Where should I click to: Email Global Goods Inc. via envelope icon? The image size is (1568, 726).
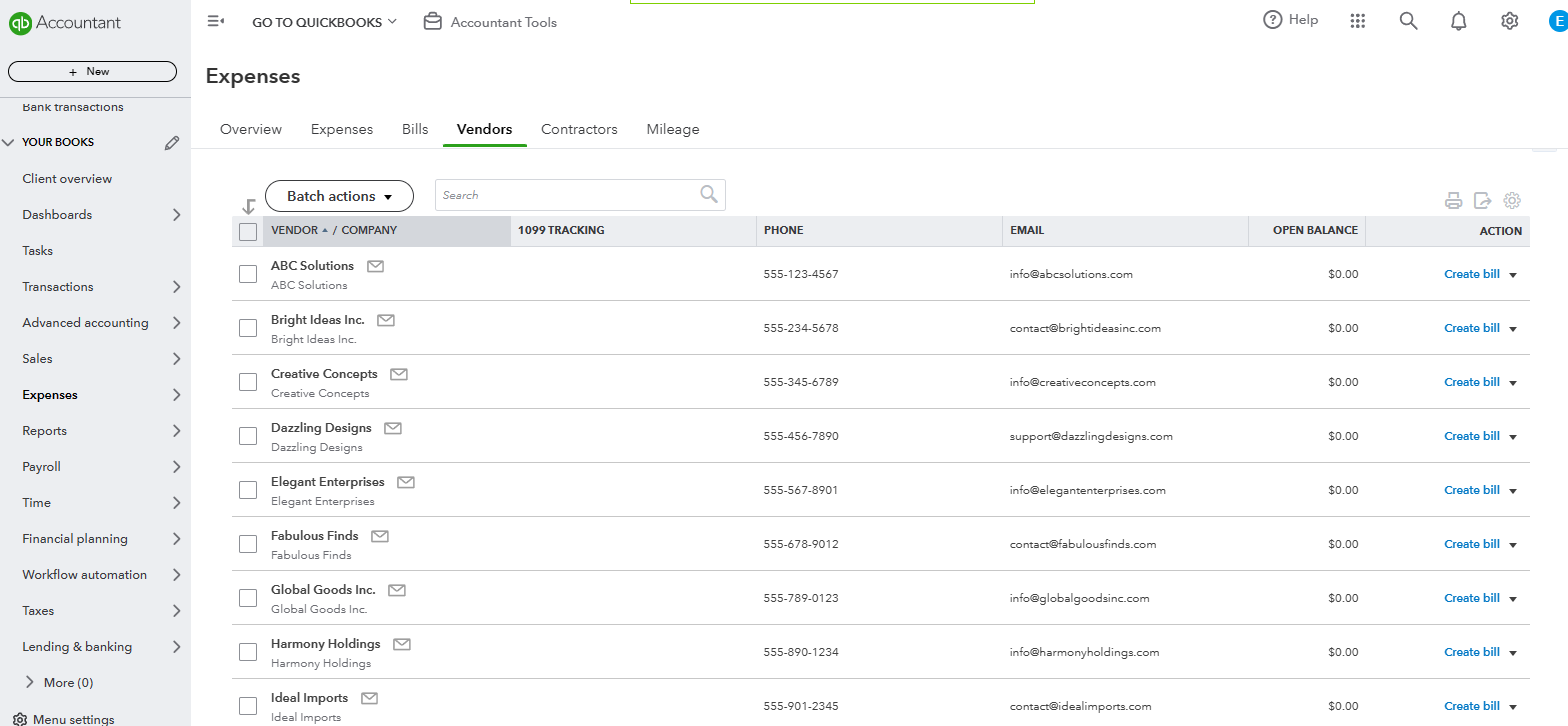(397, 590)
